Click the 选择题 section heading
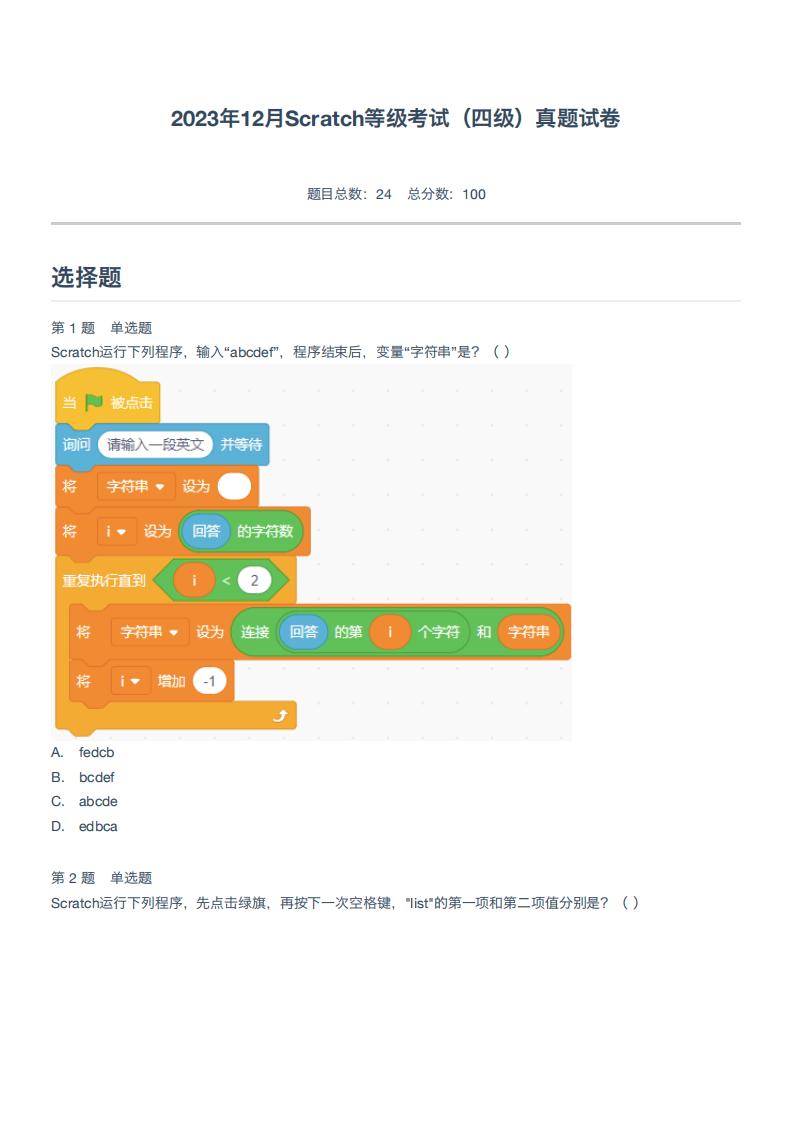793x1122 pixels. tap(87, 278)
